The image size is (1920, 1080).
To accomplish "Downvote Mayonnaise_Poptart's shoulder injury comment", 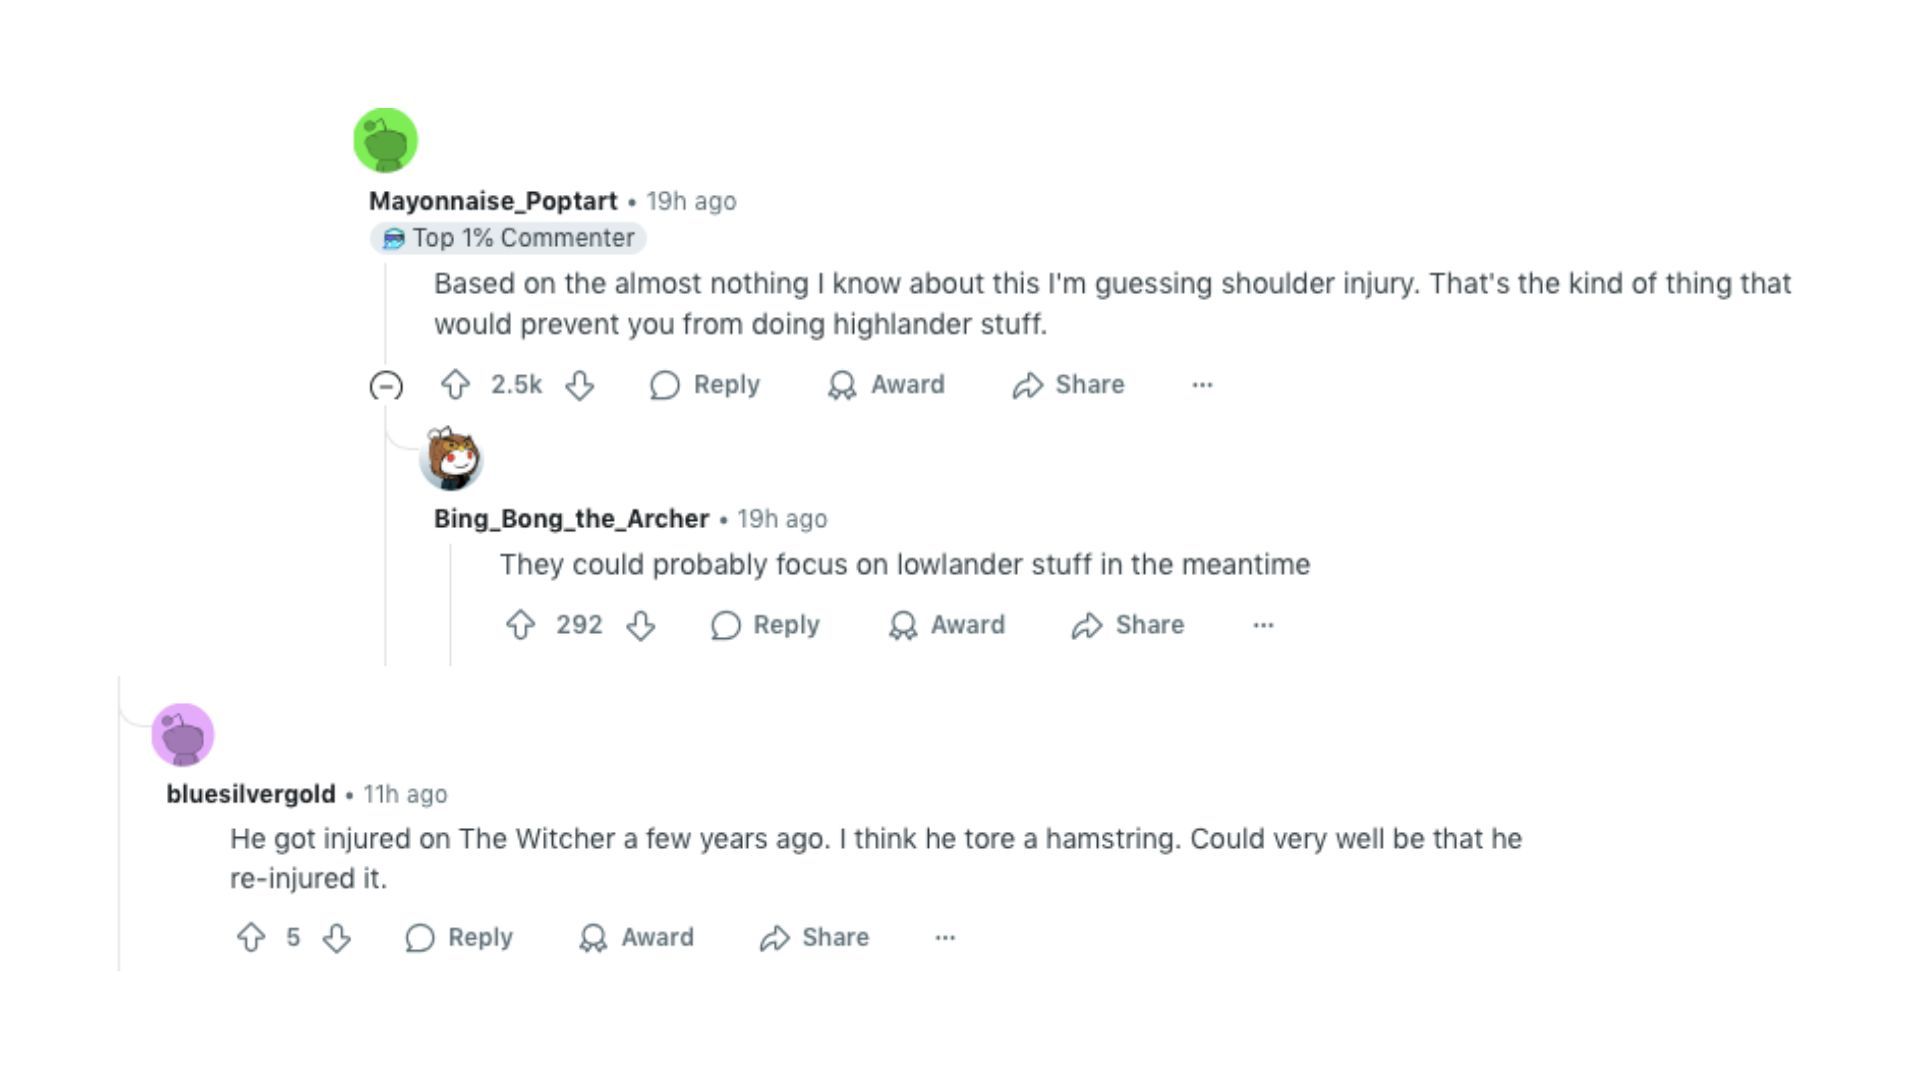I will click(x=580, y=385).
